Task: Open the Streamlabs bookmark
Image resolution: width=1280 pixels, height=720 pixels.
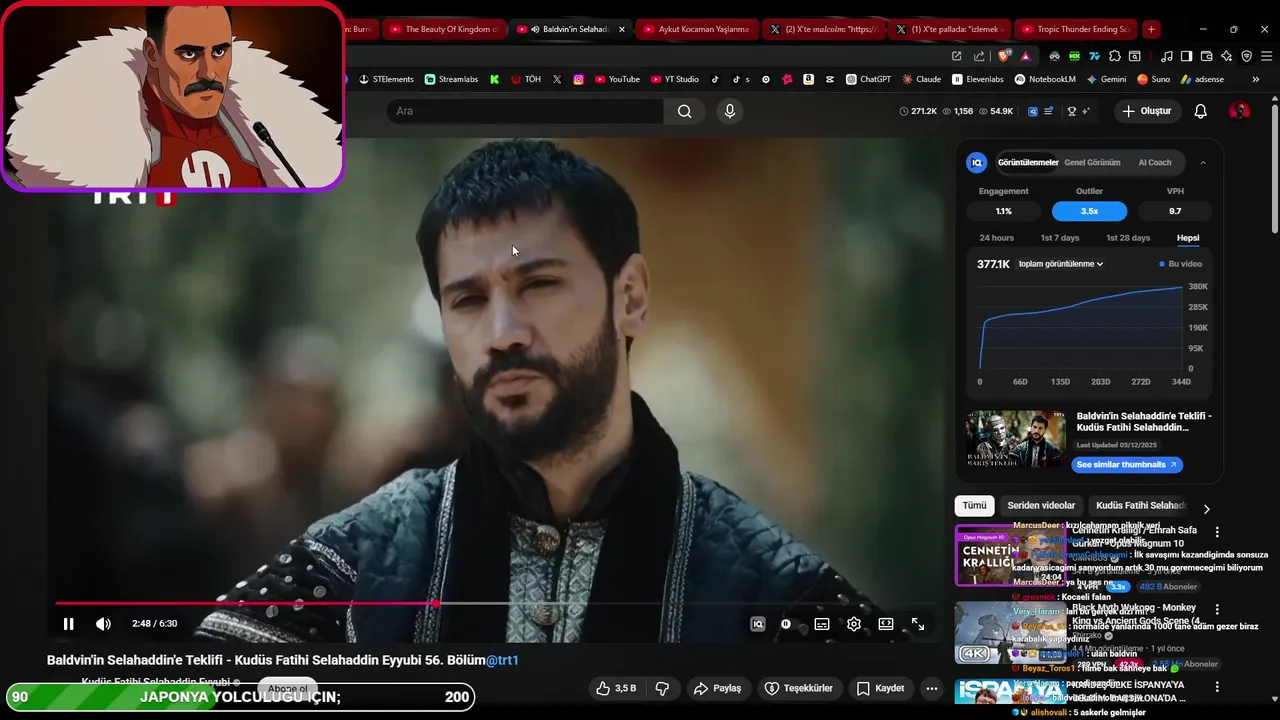Action: pyautogui.click(x=451, y=79)
